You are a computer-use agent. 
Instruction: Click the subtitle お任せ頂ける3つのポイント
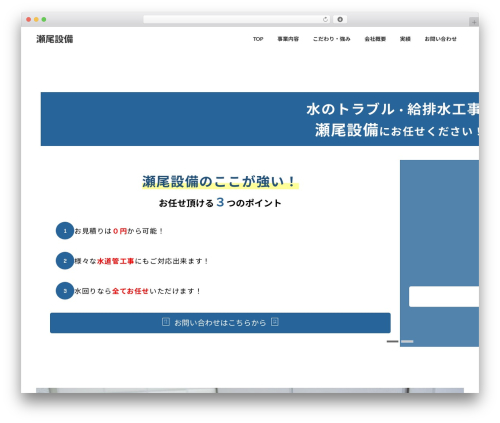(220, 202)
